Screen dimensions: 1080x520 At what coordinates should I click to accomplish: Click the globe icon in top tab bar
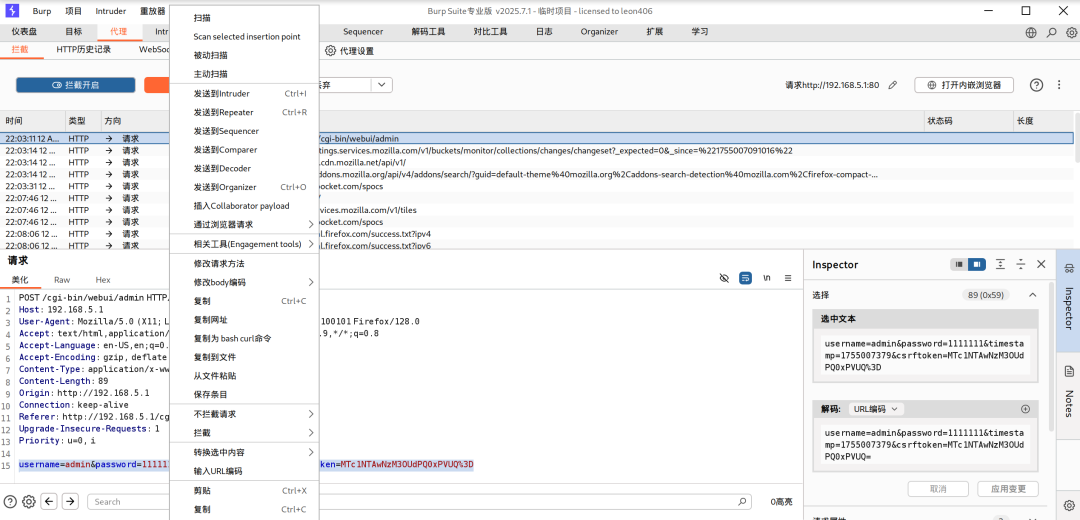[x=1031, y=32]
